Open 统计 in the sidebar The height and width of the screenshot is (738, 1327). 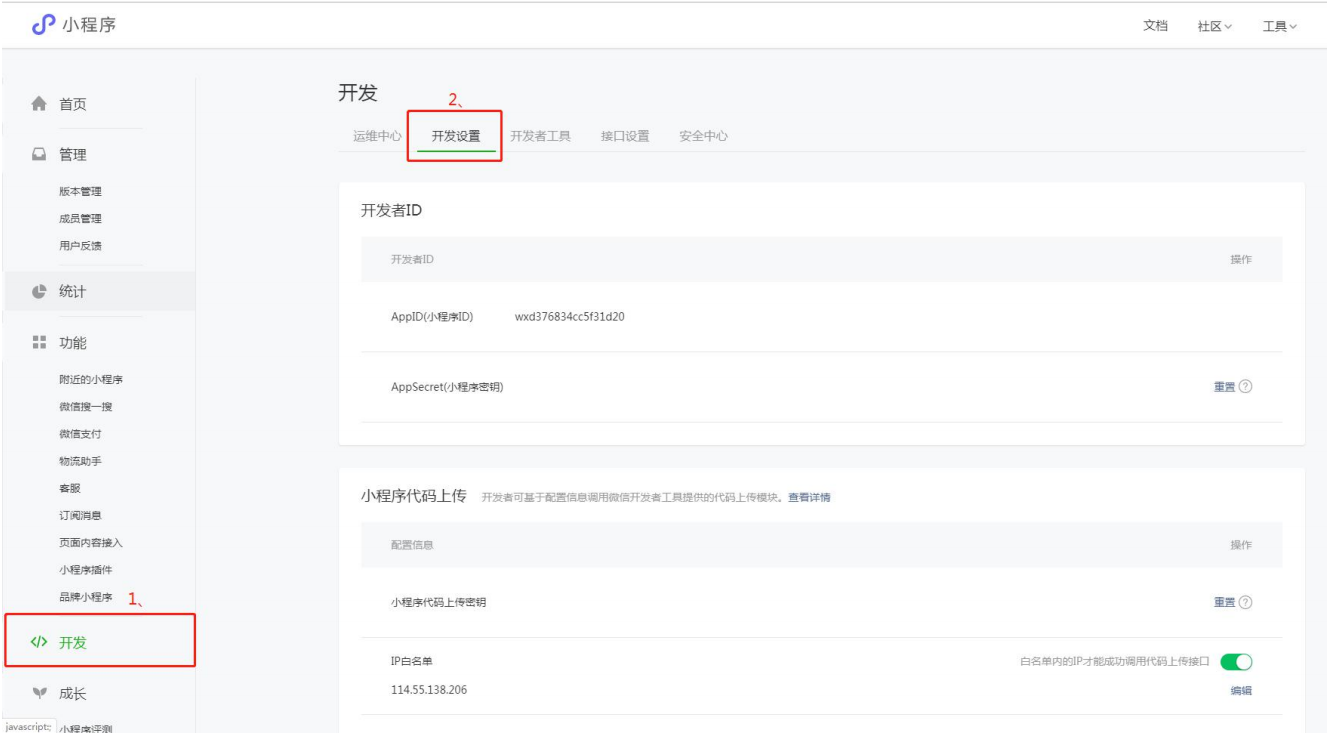click(73, 292)
